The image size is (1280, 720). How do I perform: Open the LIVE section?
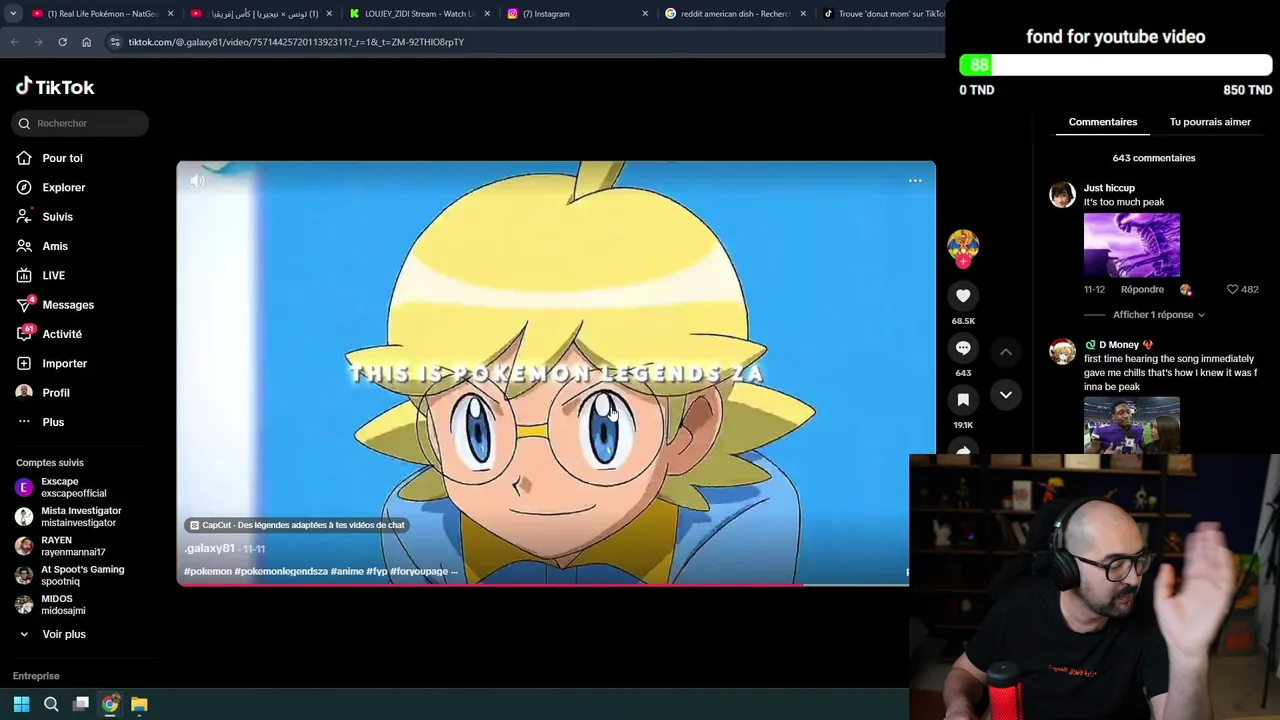[x=53, y=275]
